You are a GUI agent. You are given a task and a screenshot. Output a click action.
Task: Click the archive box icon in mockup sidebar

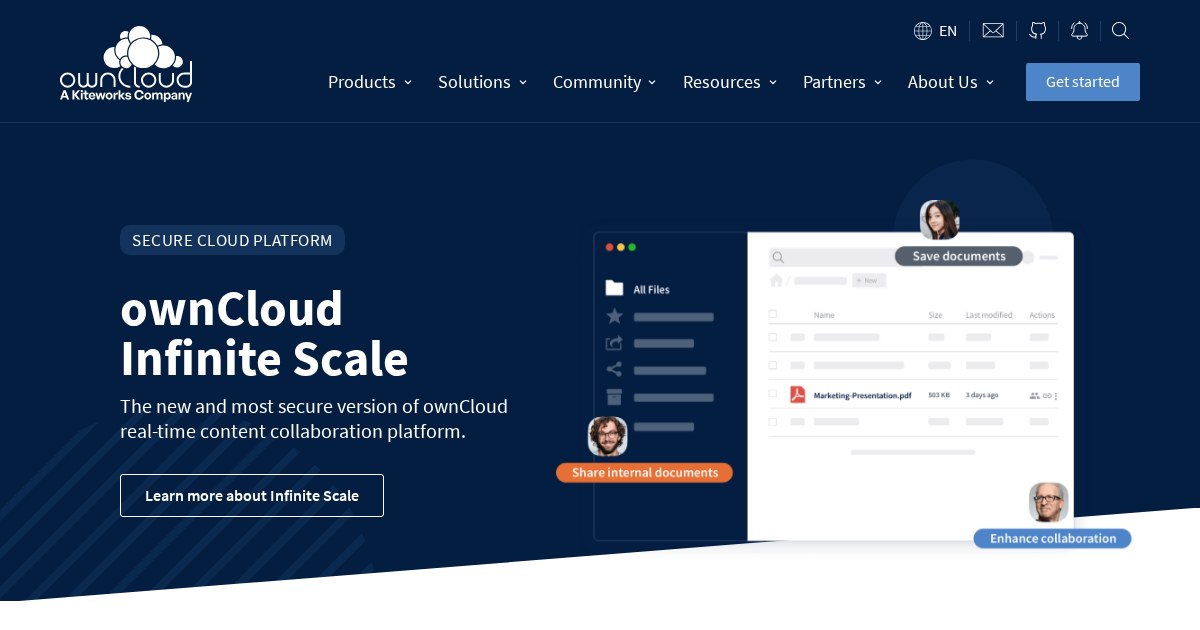click(x=614, y=397)
